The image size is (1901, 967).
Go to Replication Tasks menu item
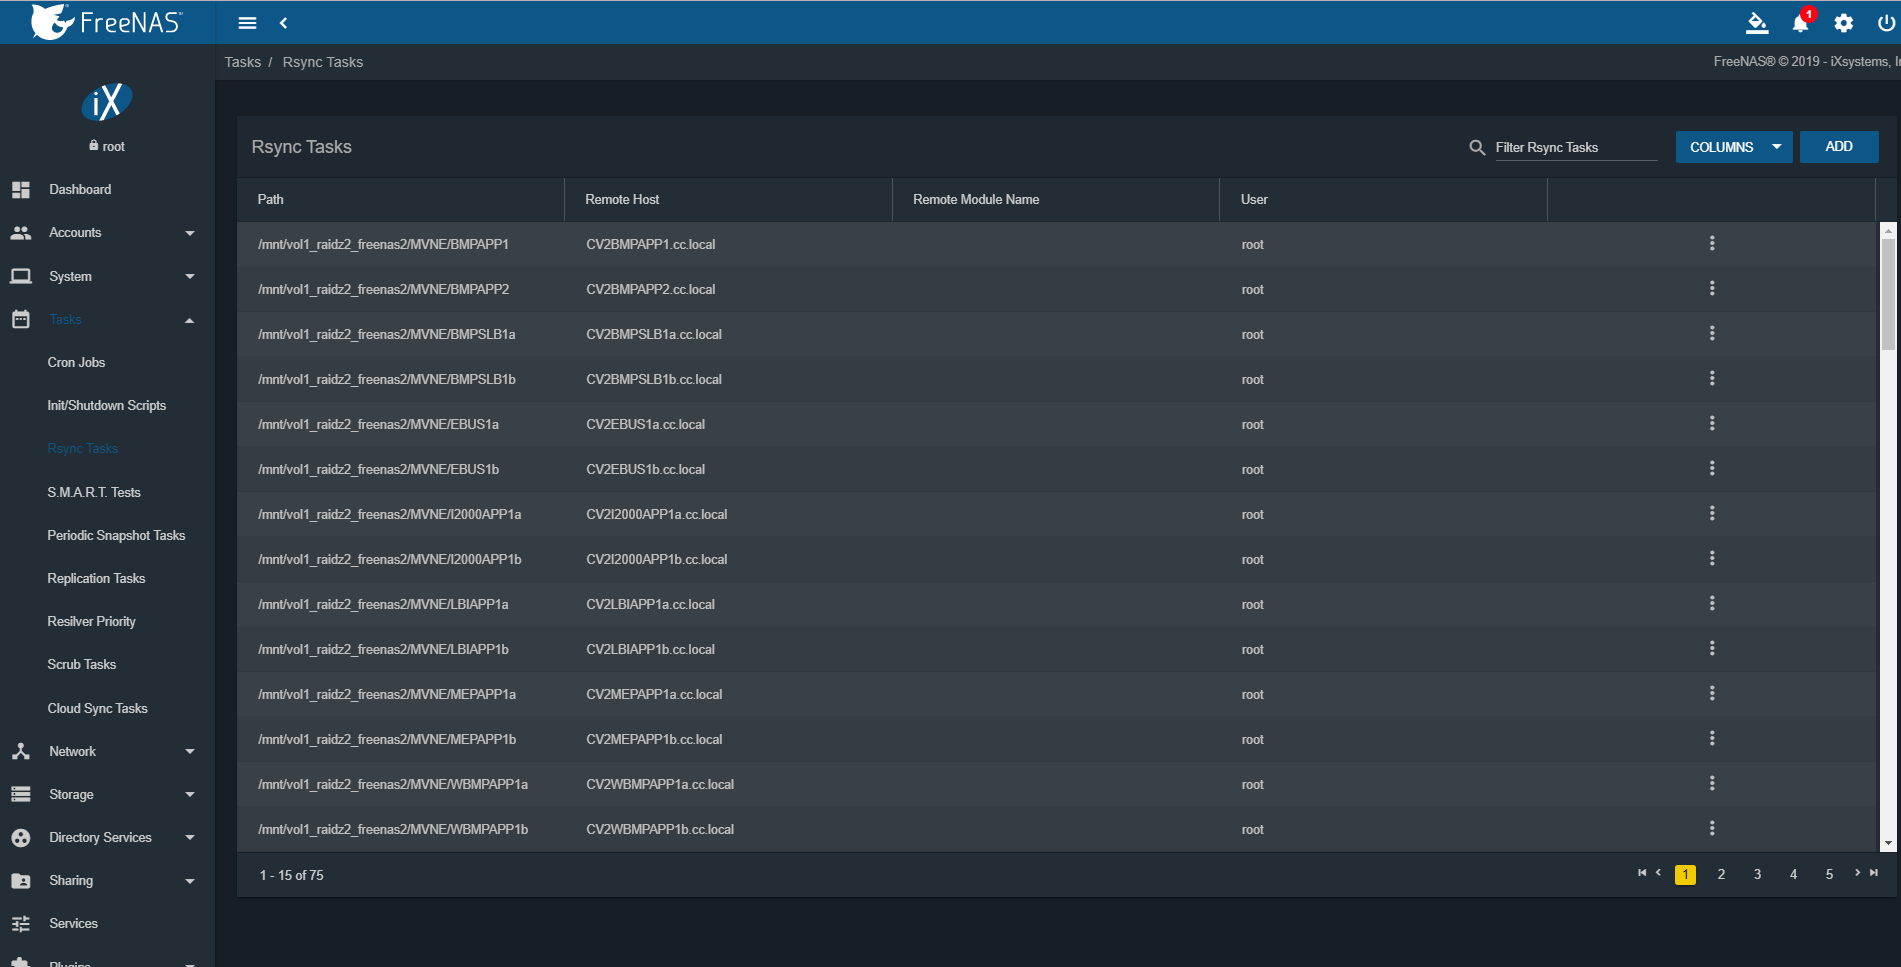tap(96, 579)
